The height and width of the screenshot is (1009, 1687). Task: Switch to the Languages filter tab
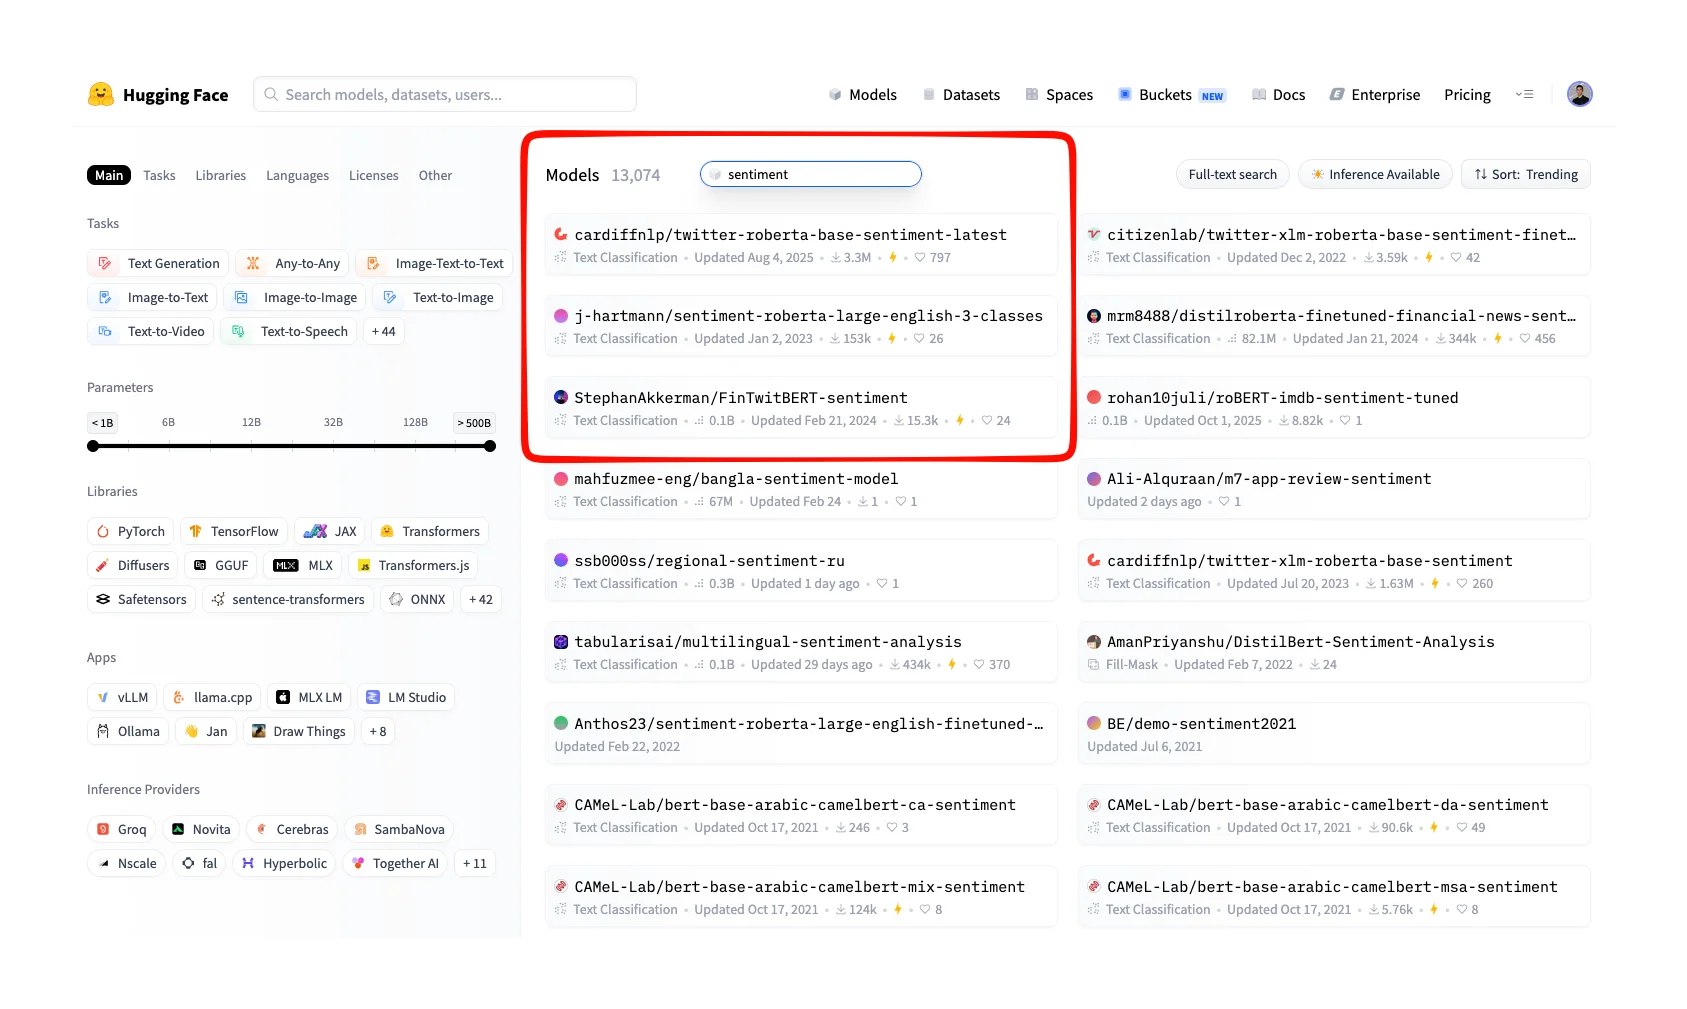coord(297,175)
